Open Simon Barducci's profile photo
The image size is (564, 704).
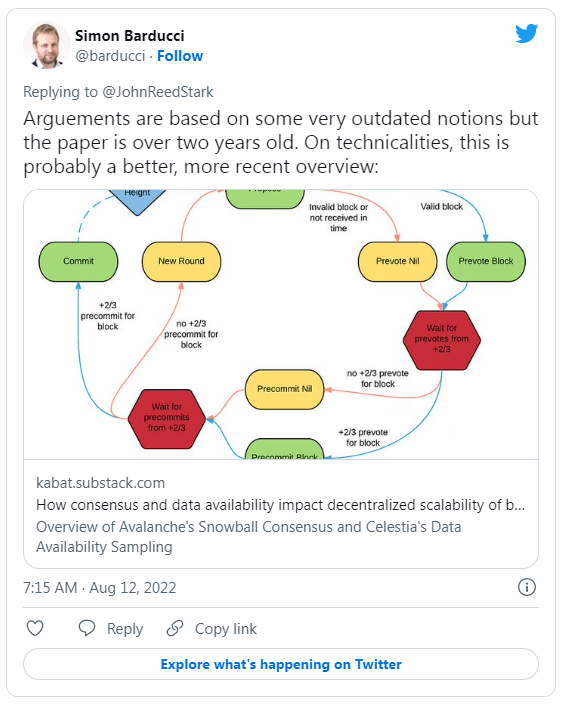coord(47,45)
